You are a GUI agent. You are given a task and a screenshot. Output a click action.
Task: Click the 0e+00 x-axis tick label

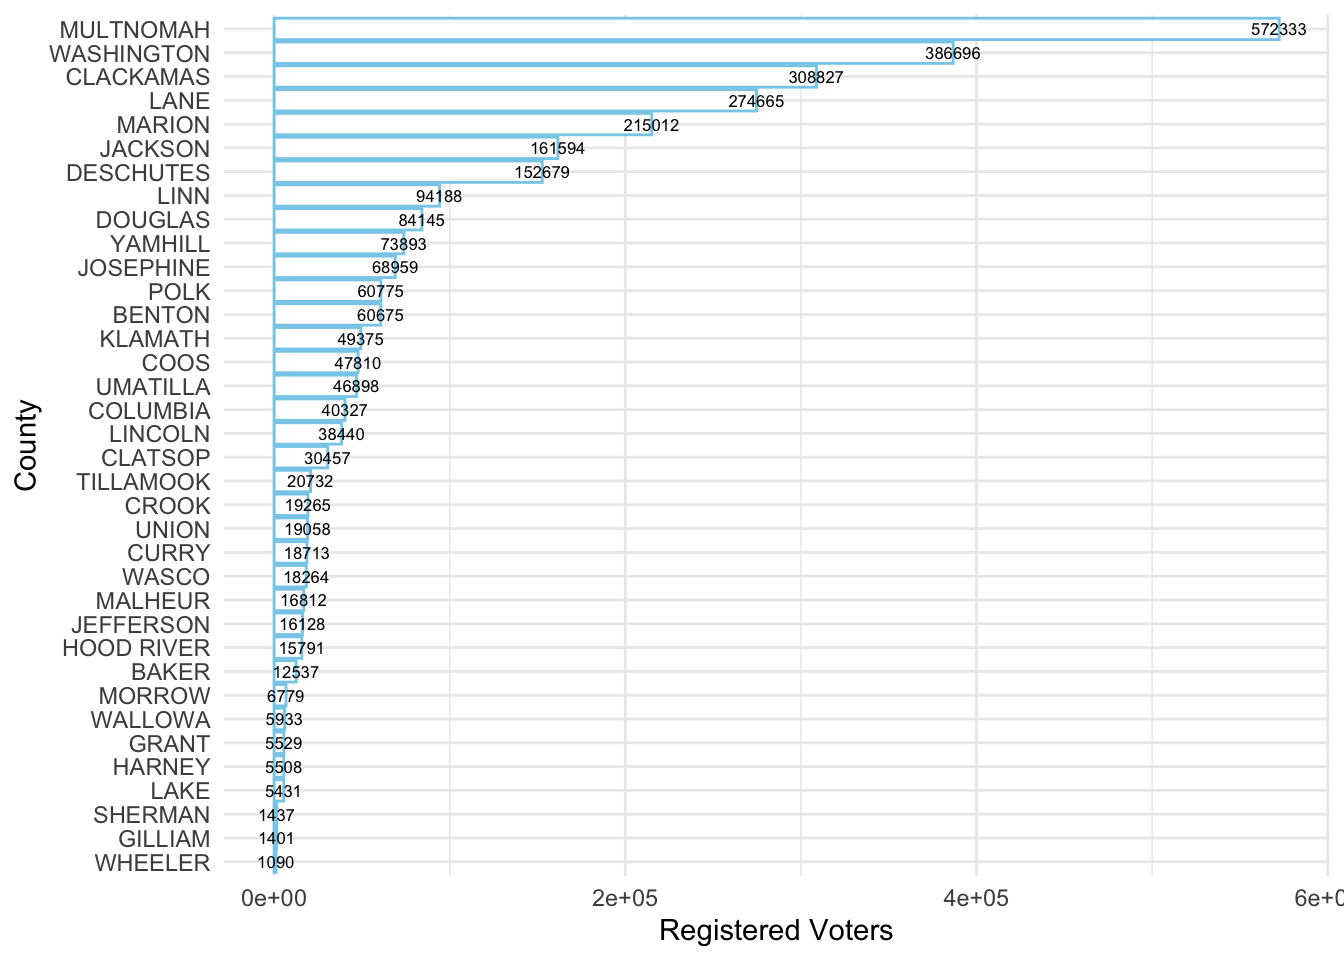click(x=273, y=898)
